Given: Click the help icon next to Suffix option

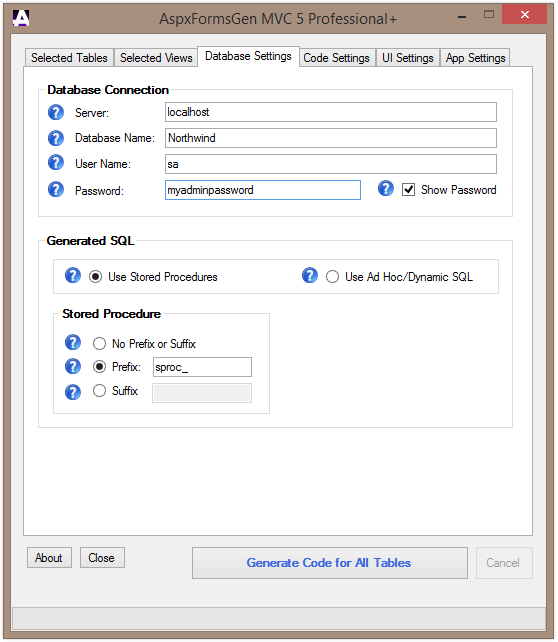Looking at the screenshot, I should pos(73,392).
